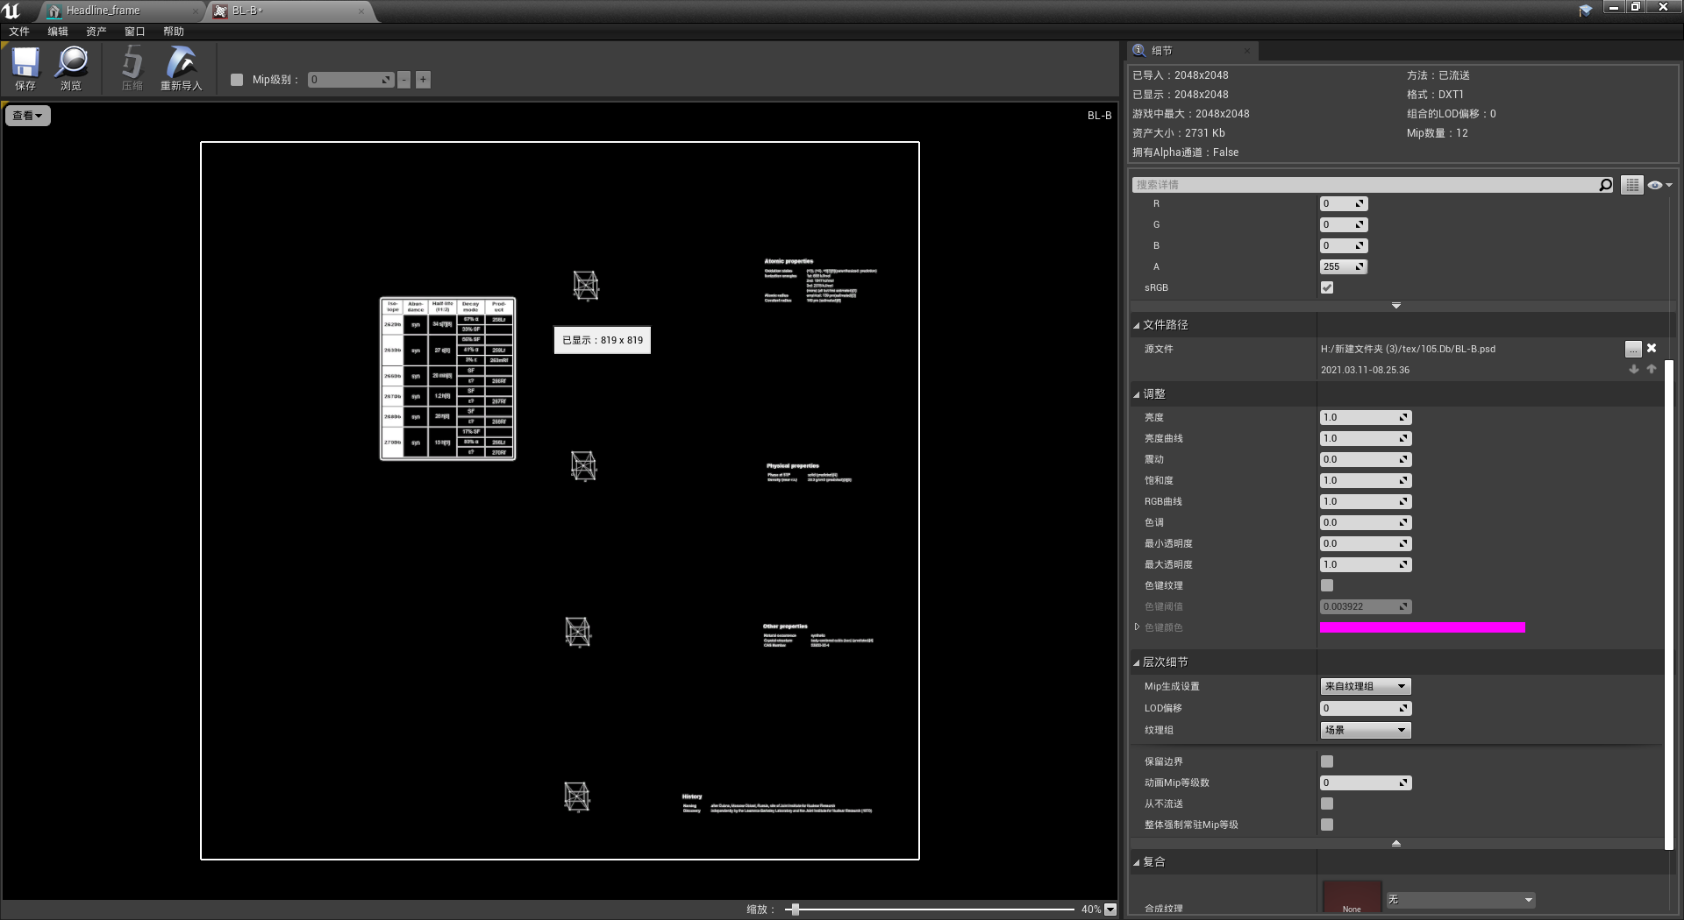This screenshot has height=920, width=1684.
Task: Open the 帮助 menu
Action: [173, 32]
